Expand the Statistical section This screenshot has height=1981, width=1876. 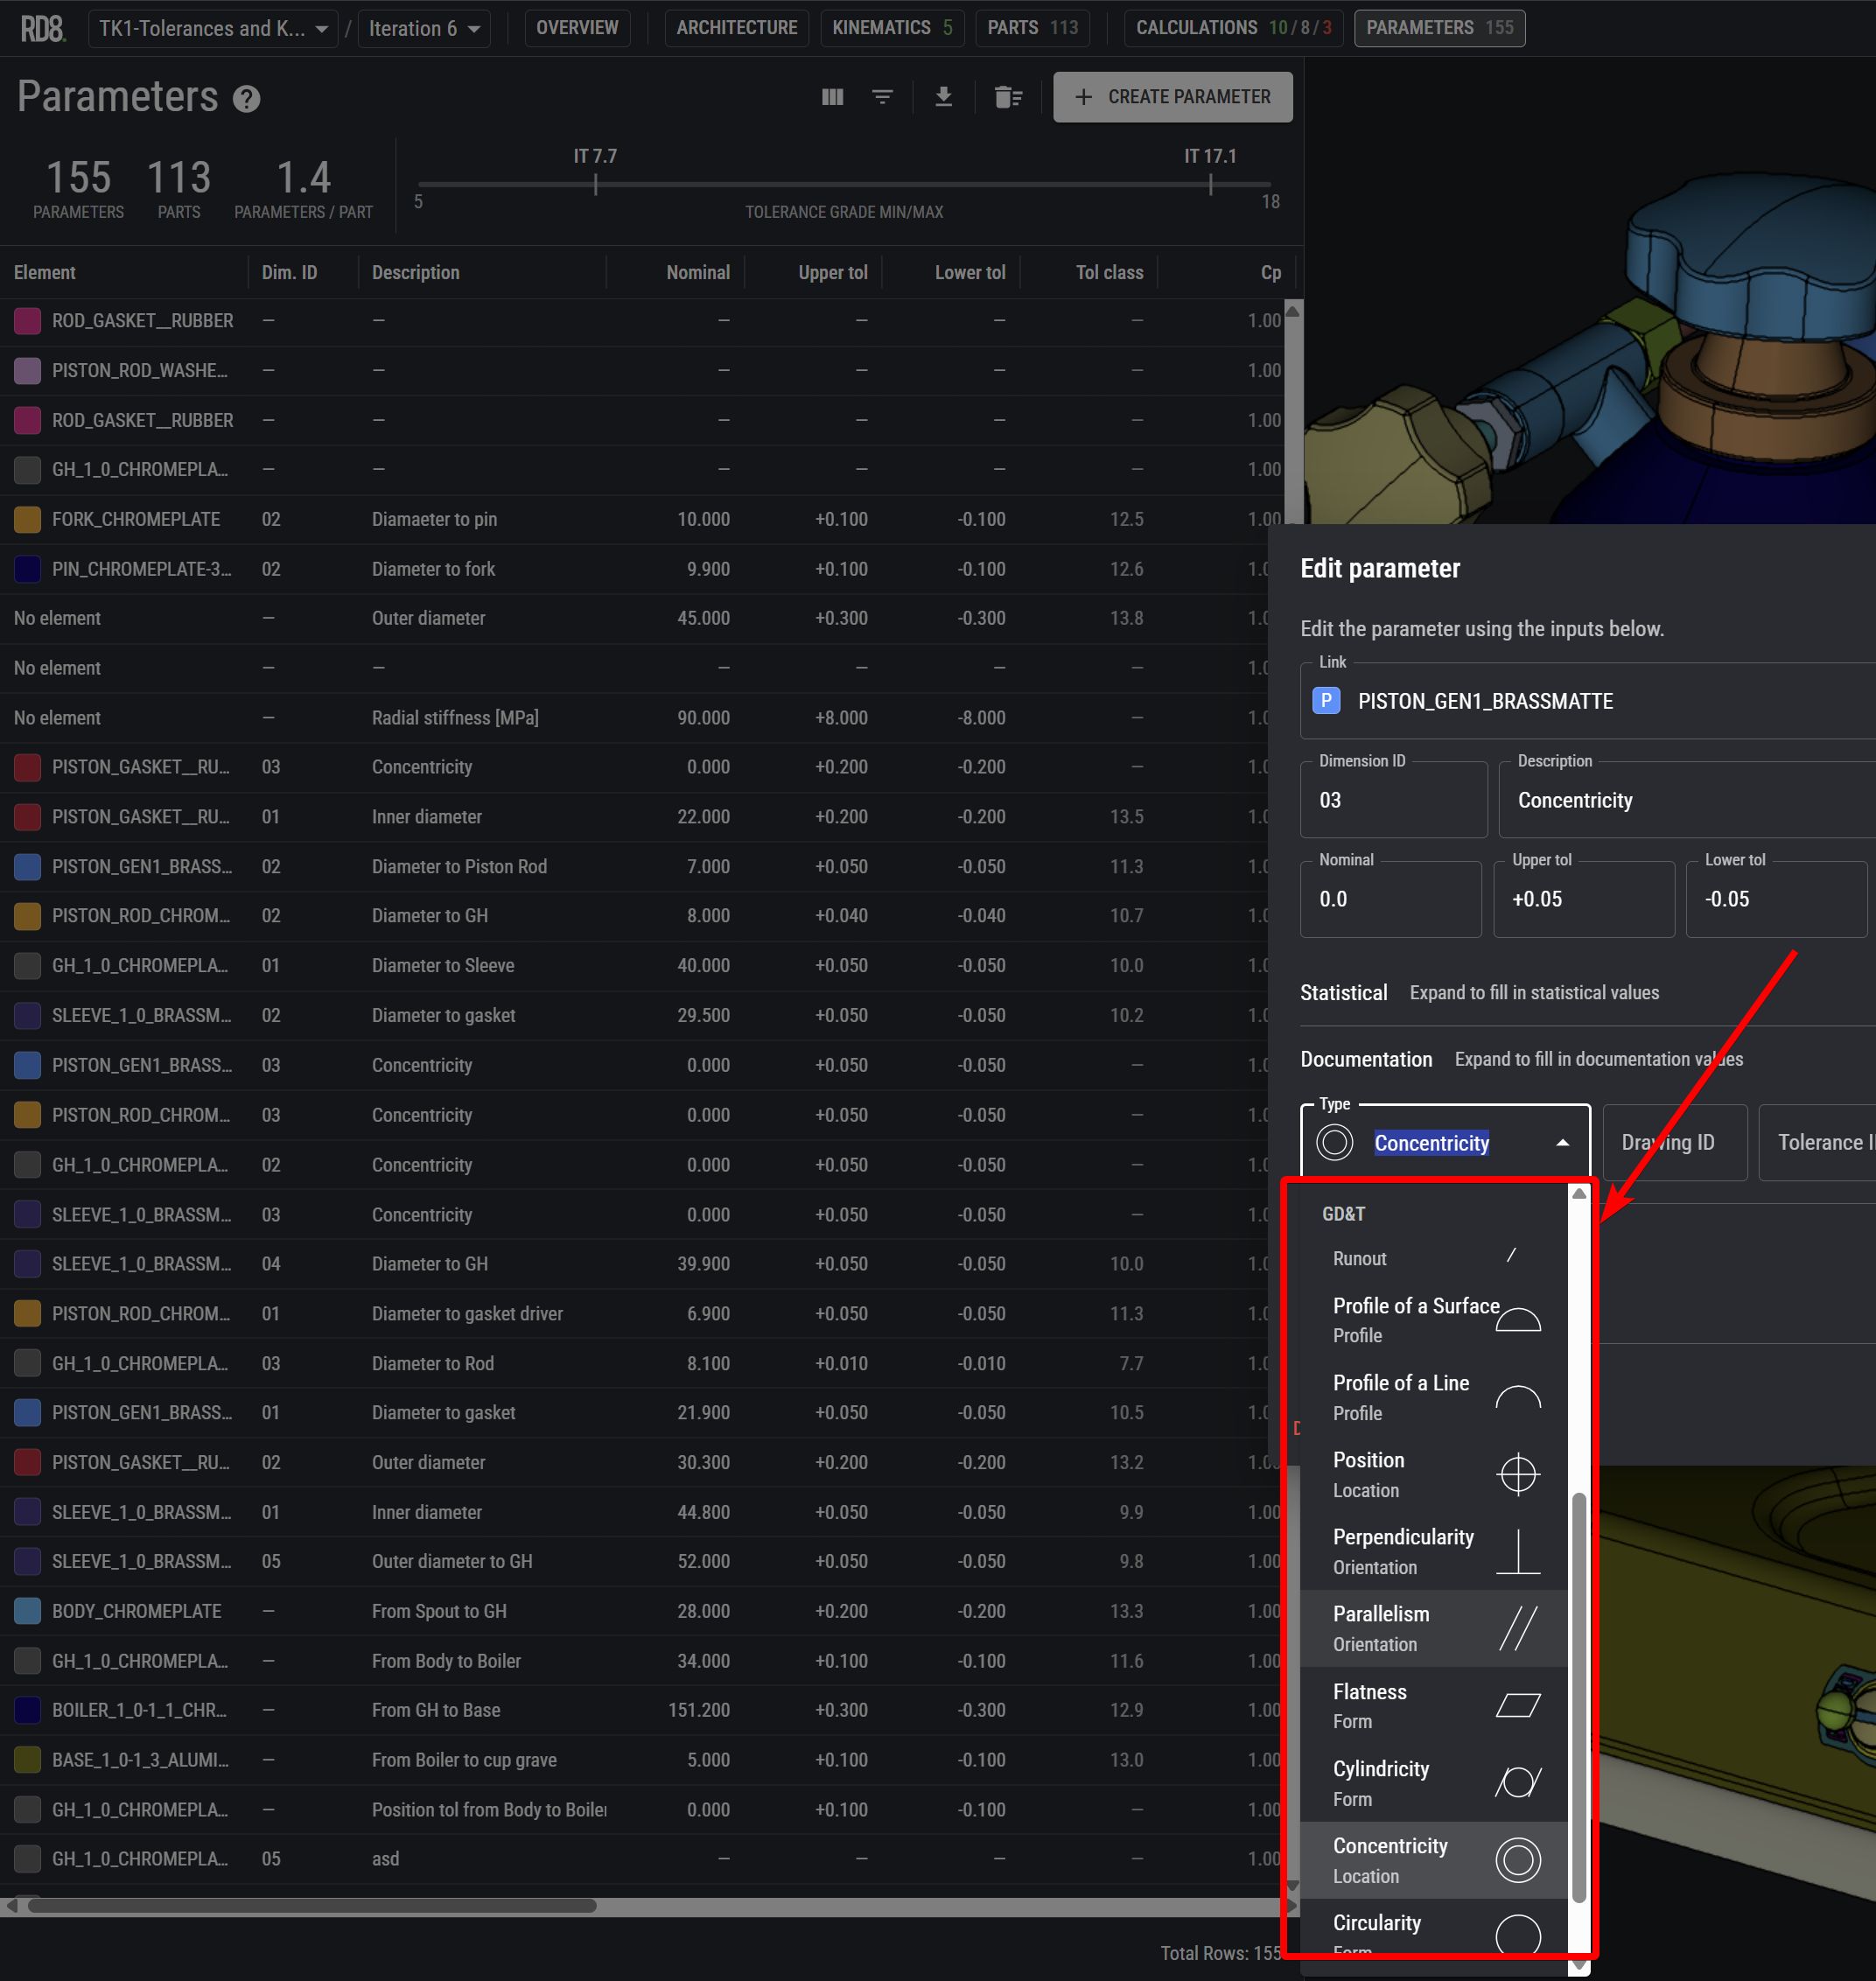coord(1343,993)
